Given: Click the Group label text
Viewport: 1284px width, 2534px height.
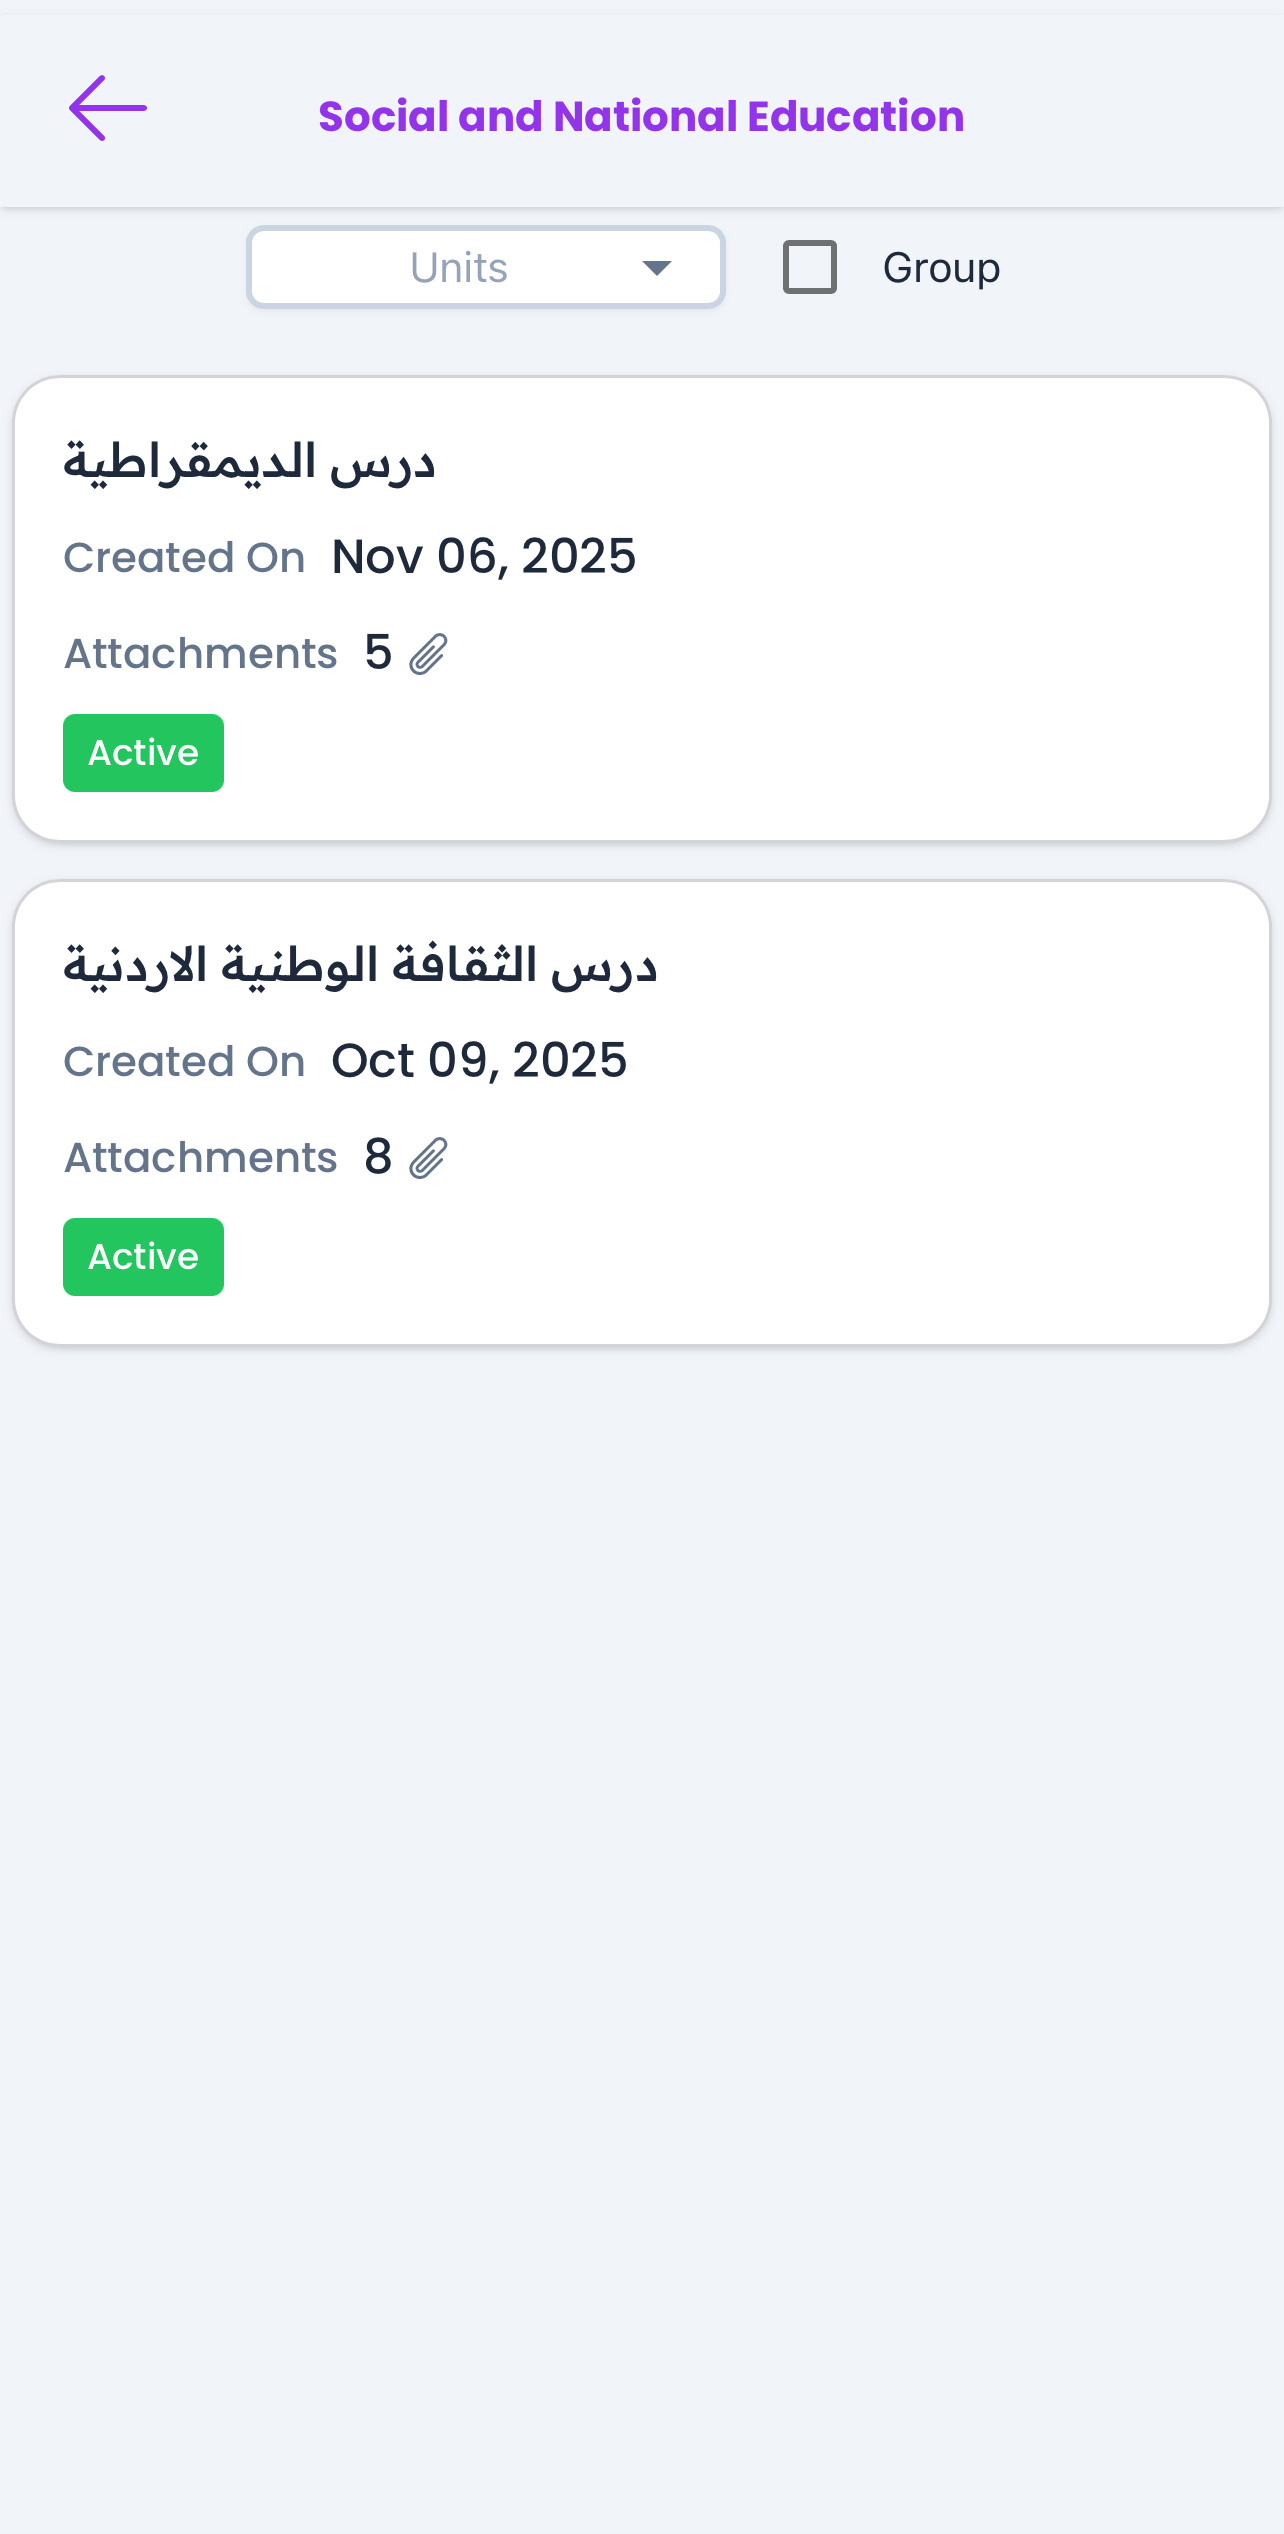Looking at the screenshot, I should (940, 268).
